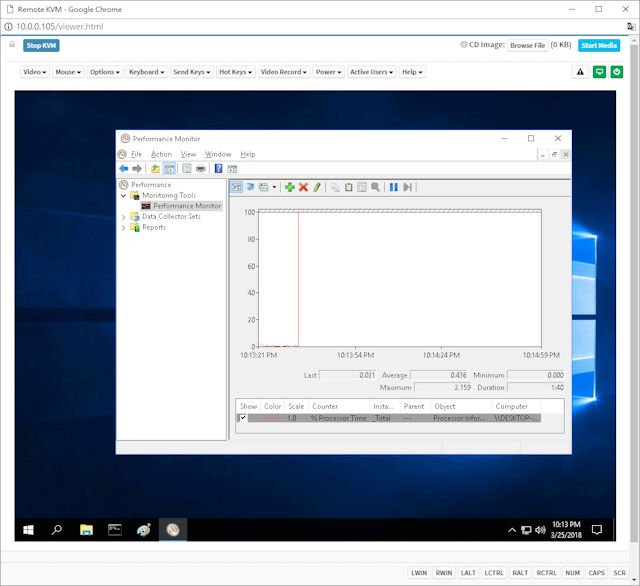
Task: Toggle the RALT key button
Action: pos(520,573)
